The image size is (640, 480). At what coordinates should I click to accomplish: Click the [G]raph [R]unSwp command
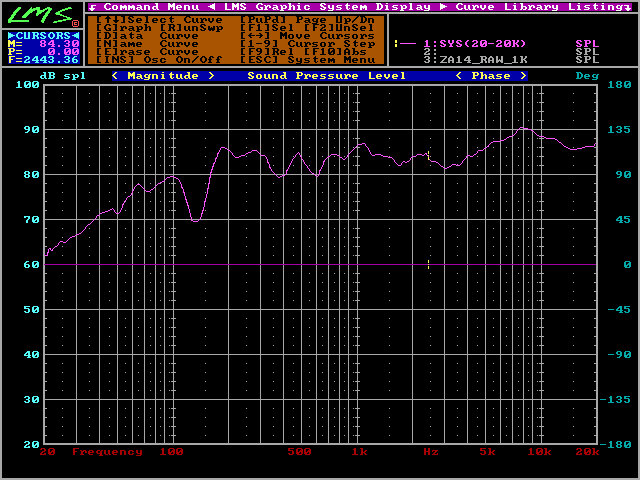coord(160,28)
